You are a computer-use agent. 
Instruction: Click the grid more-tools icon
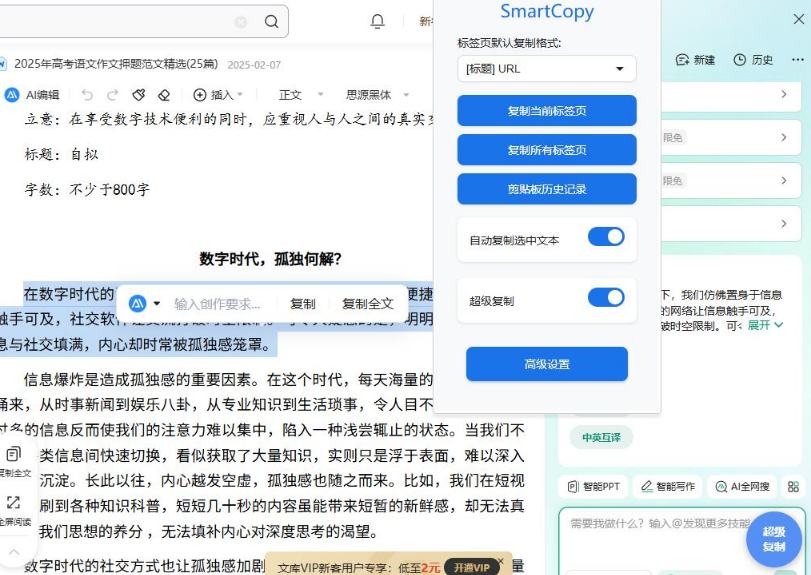tap(793, 487)
